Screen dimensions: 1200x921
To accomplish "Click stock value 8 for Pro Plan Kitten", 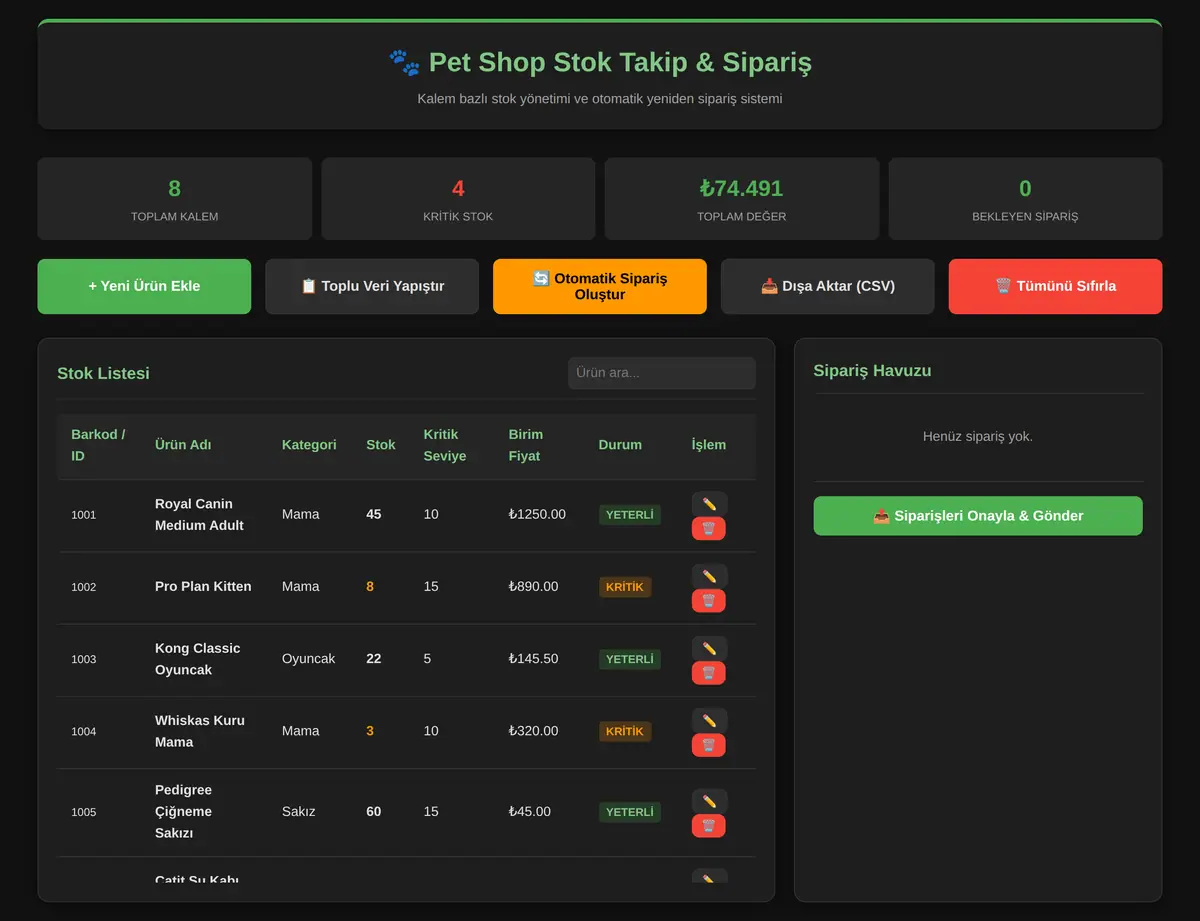I will 370,587.
